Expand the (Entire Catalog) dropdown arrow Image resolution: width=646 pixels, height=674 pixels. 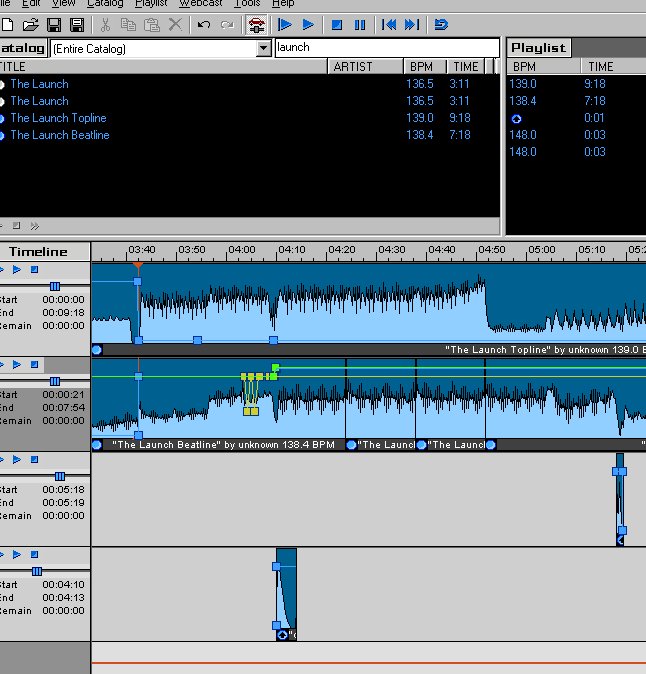click(x=263, y=48)
